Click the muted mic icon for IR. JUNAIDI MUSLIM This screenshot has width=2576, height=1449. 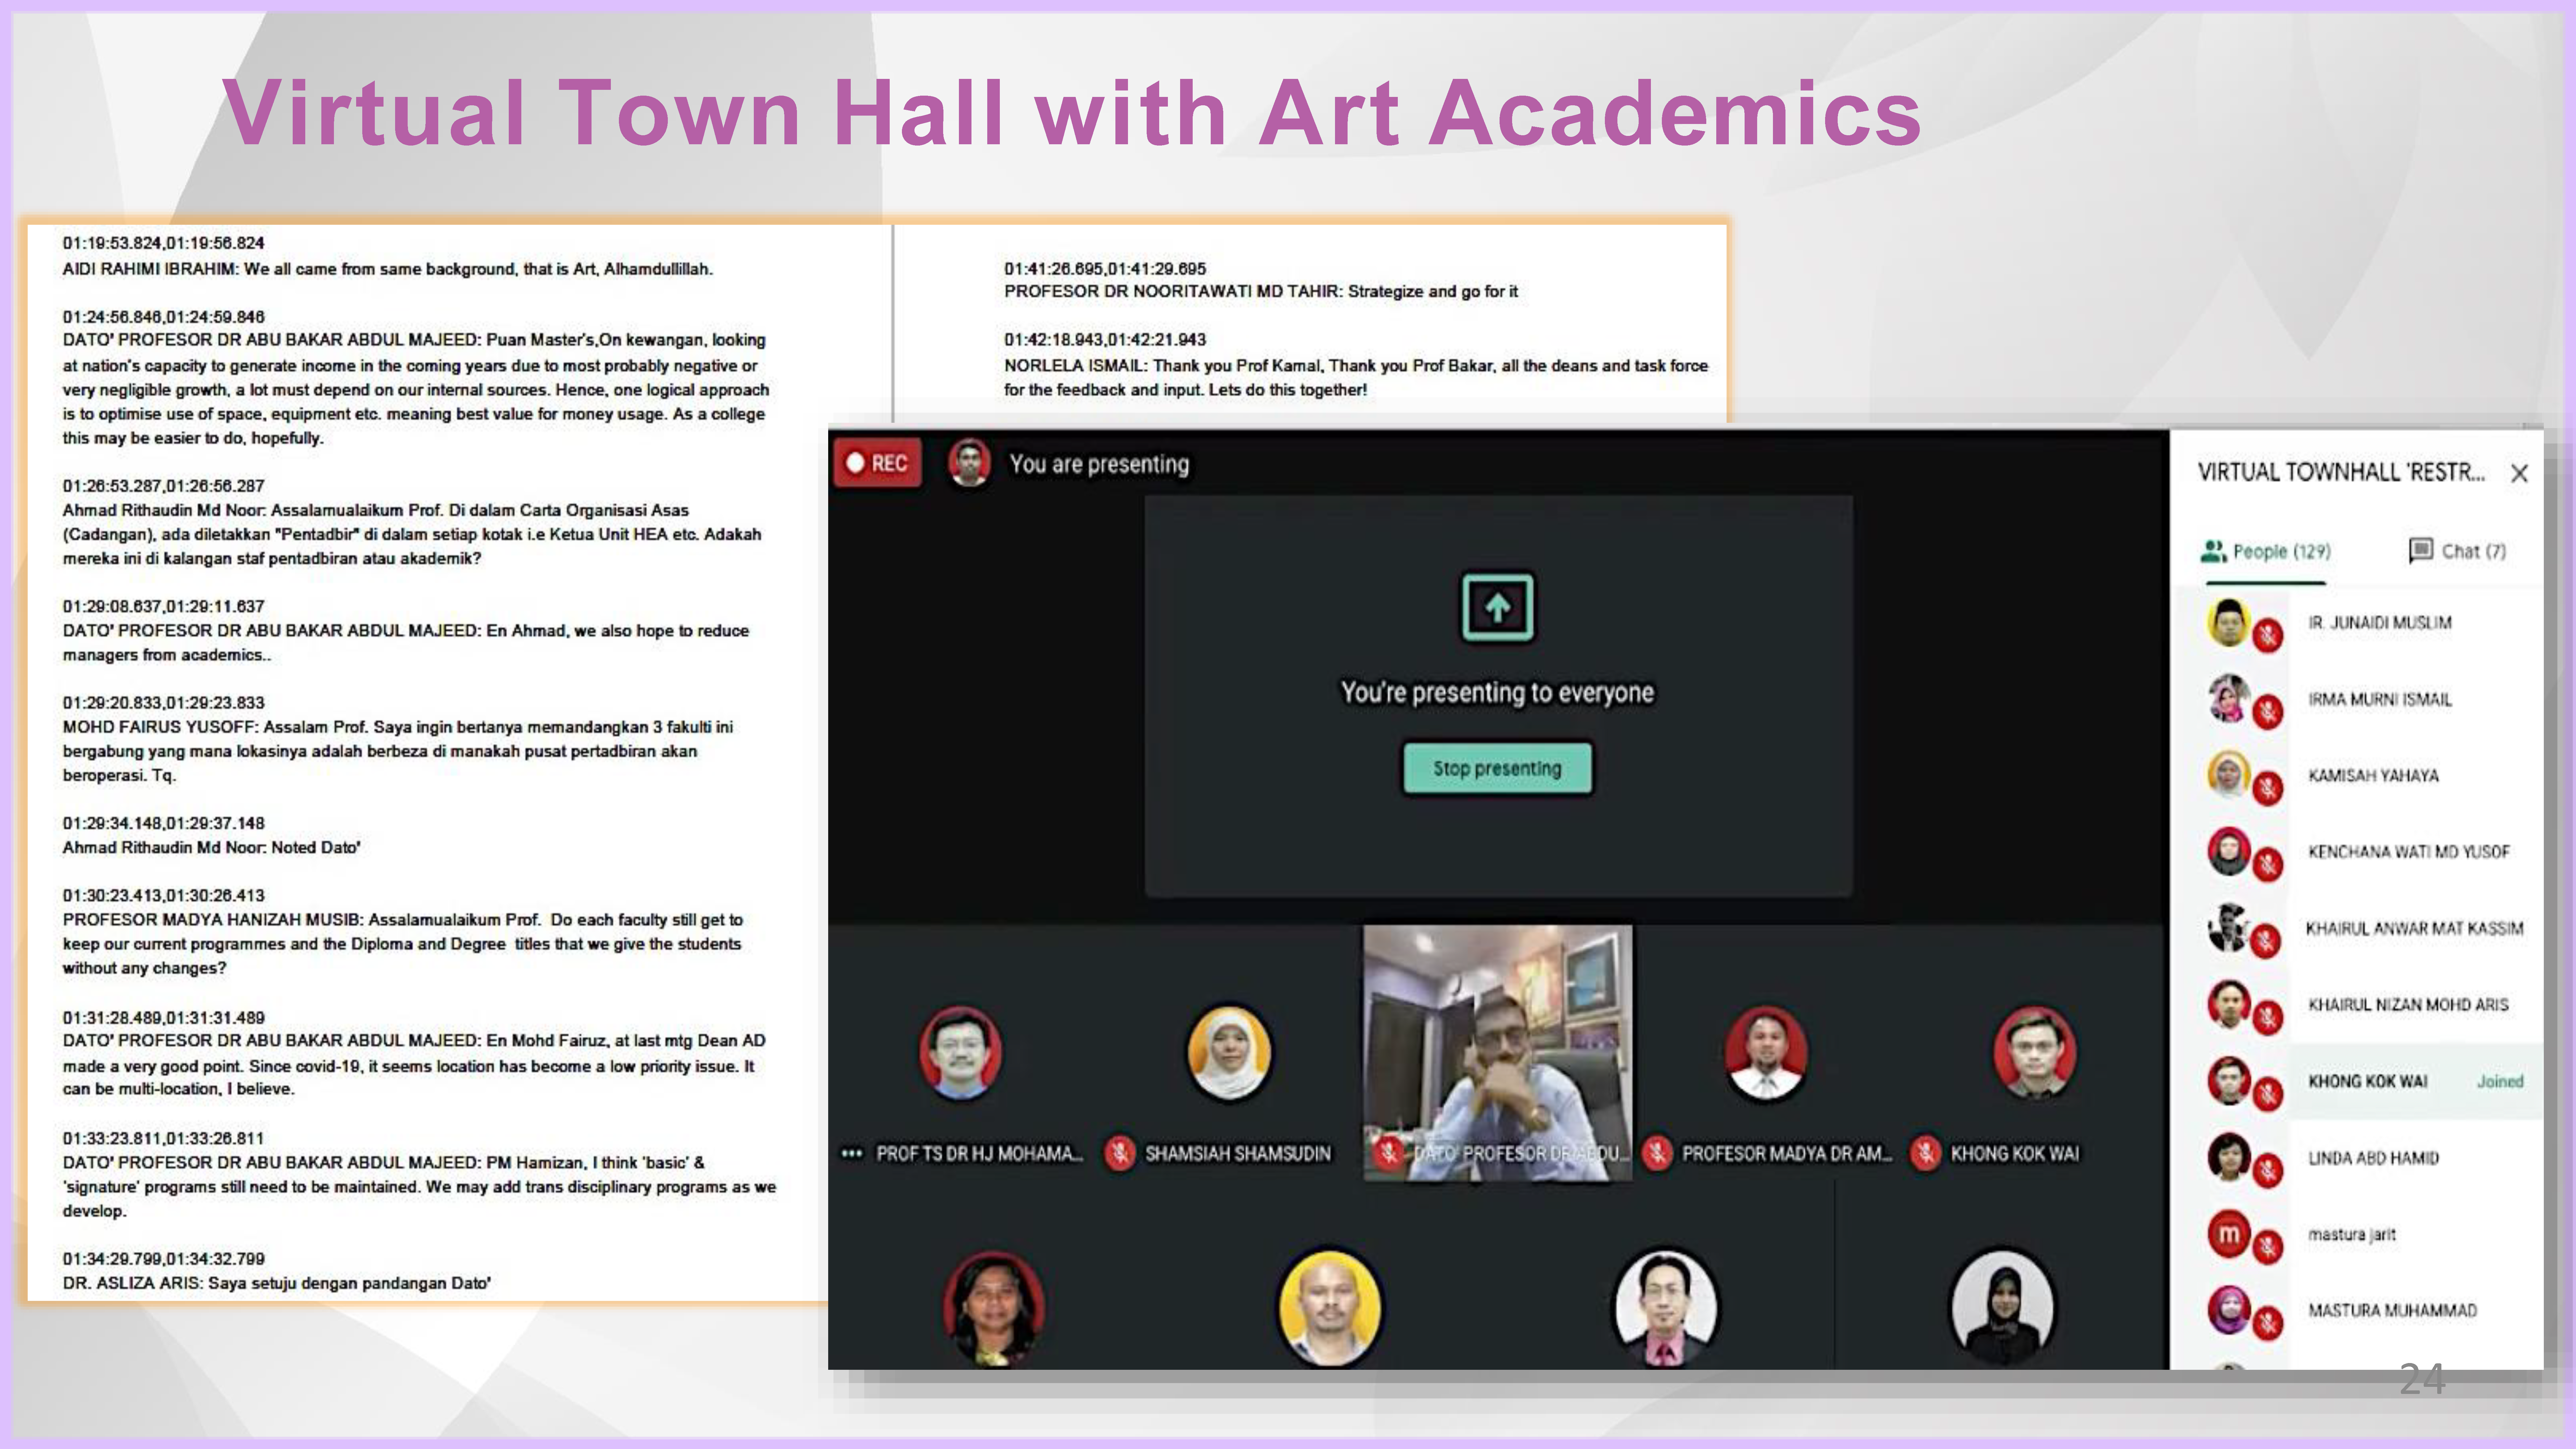click(x=2268, y=635)
